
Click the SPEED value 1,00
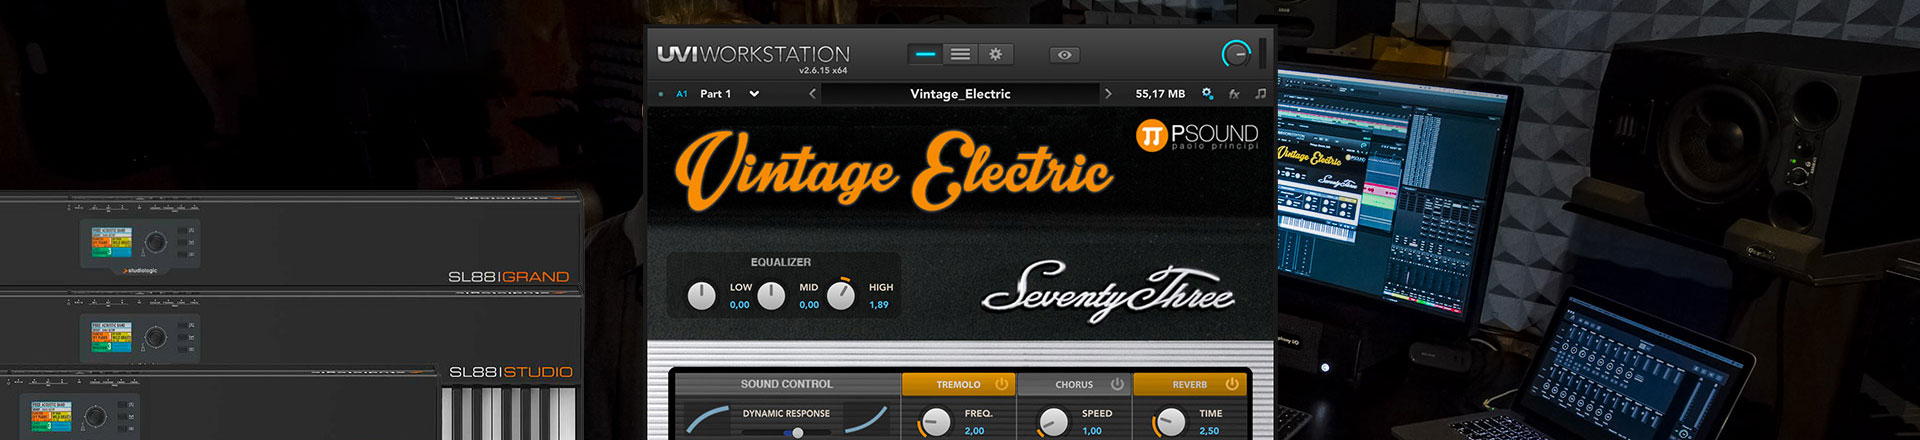[1092, 431]
